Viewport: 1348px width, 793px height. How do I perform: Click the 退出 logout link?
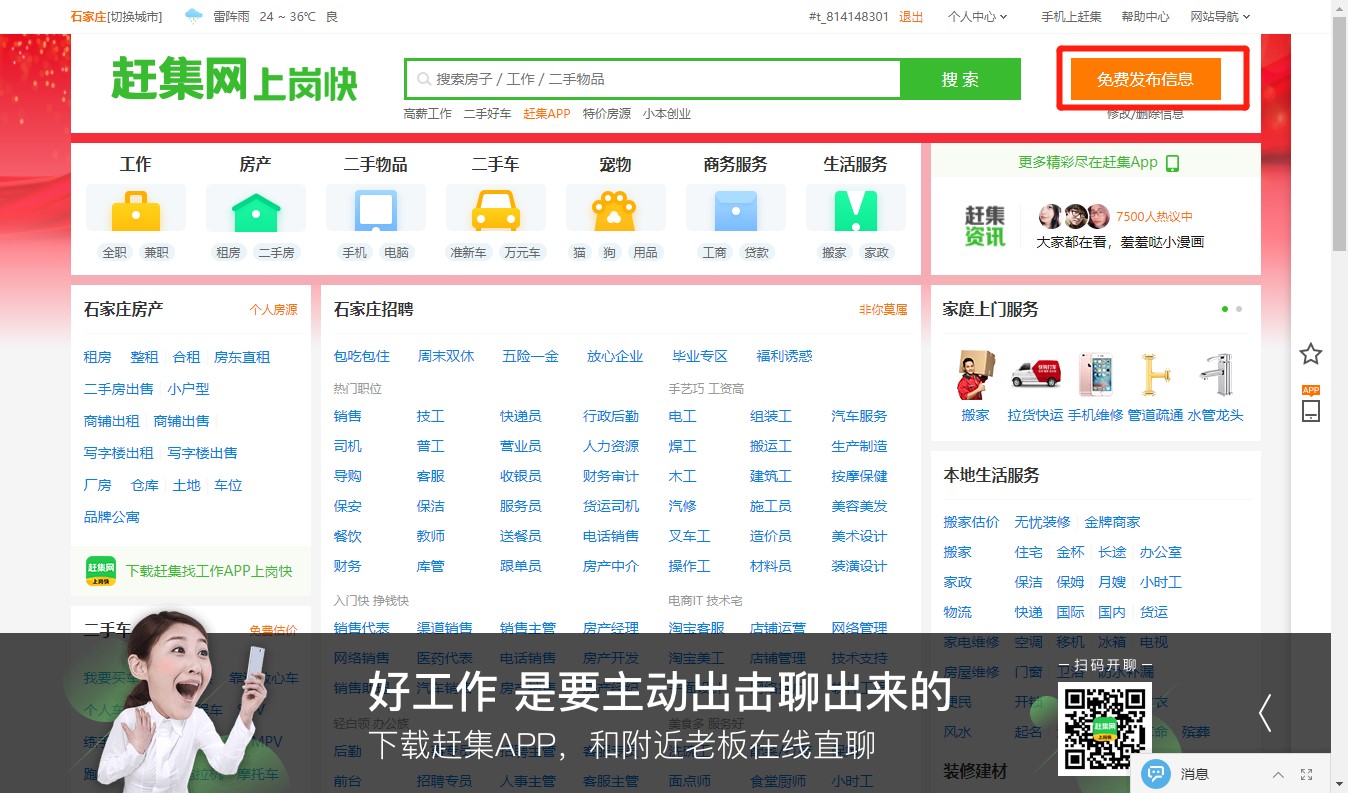point(911,16)
